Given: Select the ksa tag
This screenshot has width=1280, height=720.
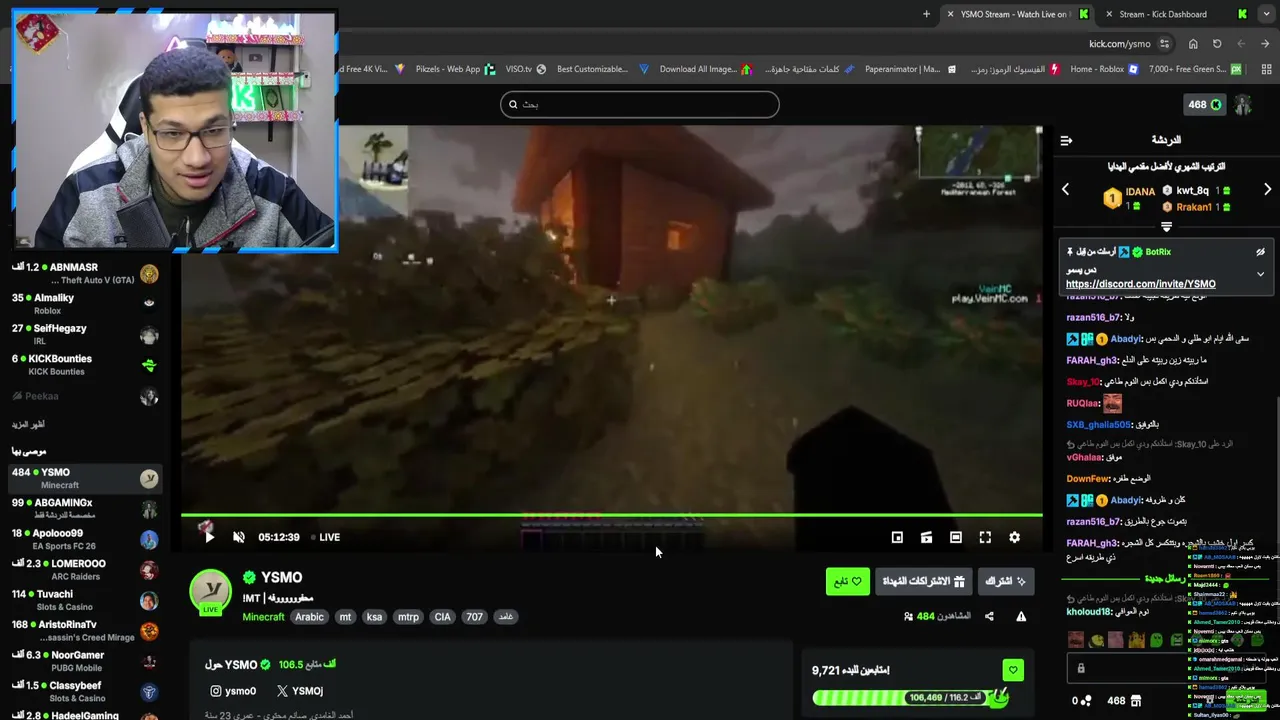Looking at the screenshot, I should coord(374,617).
